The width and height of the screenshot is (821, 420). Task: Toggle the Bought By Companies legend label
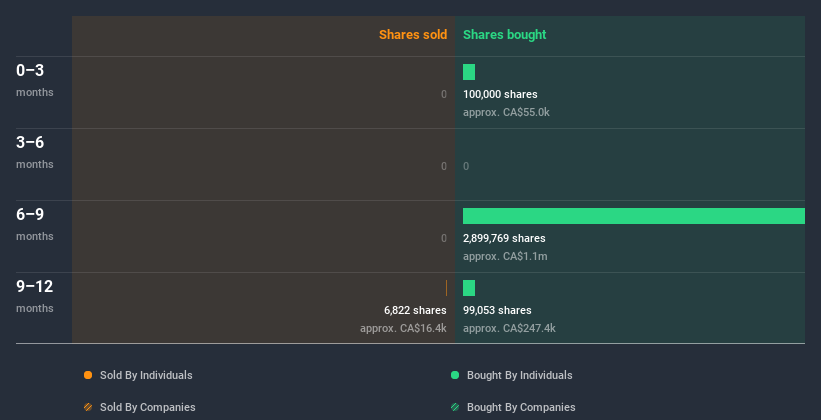pos(521,407)
